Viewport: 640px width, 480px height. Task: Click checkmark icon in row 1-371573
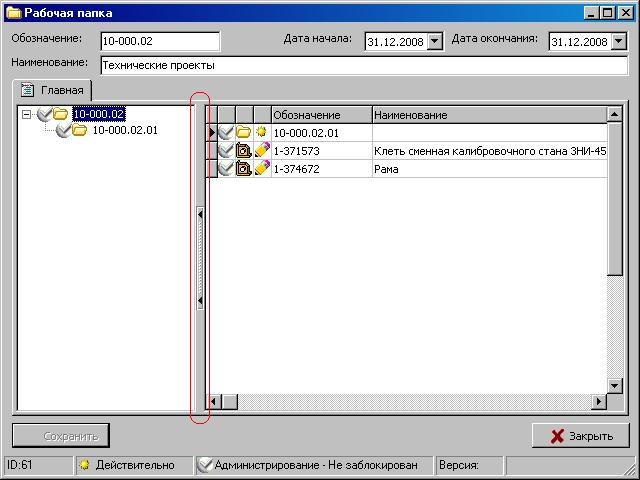(226, 151)
